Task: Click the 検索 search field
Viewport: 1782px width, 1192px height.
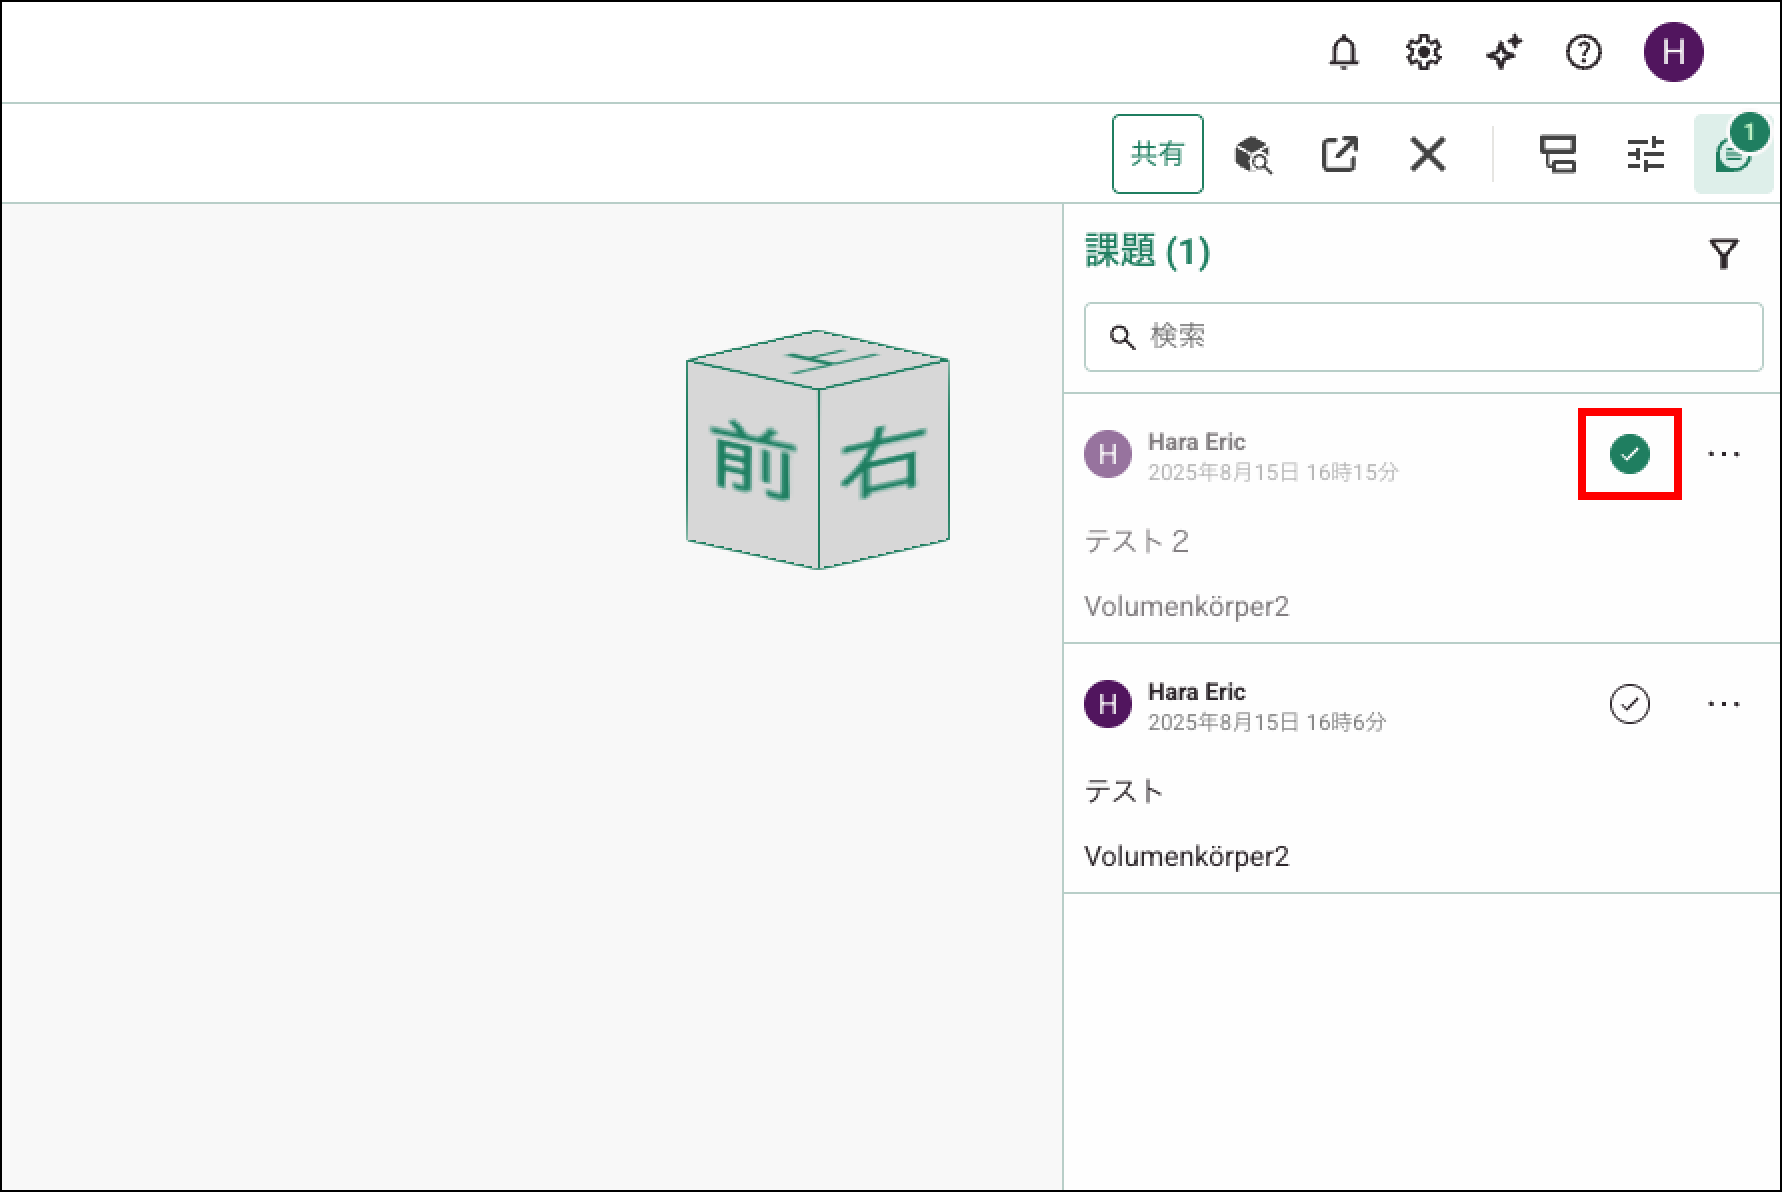Action: [x=1423, y=337]
